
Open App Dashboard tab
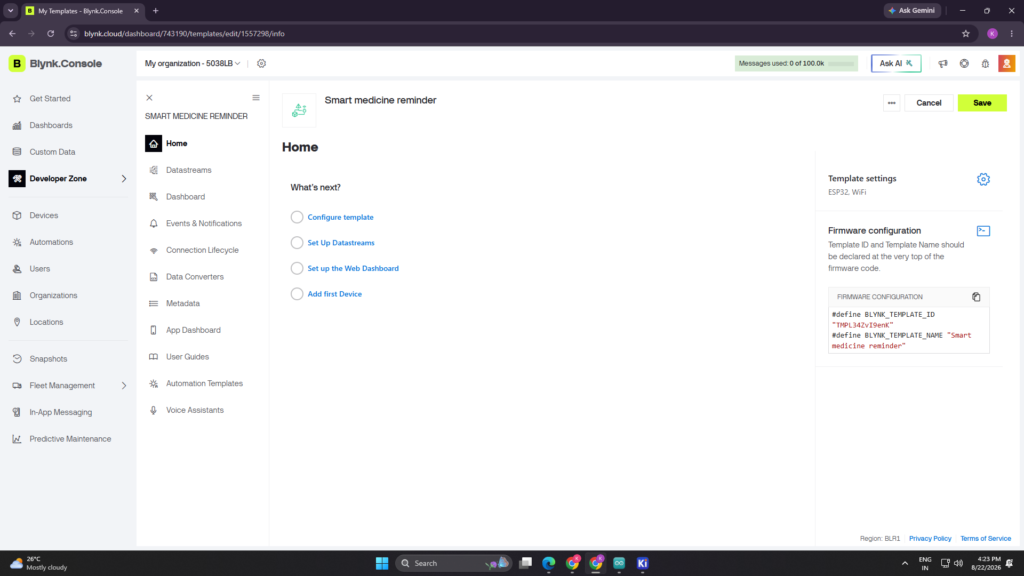[193, 330]
